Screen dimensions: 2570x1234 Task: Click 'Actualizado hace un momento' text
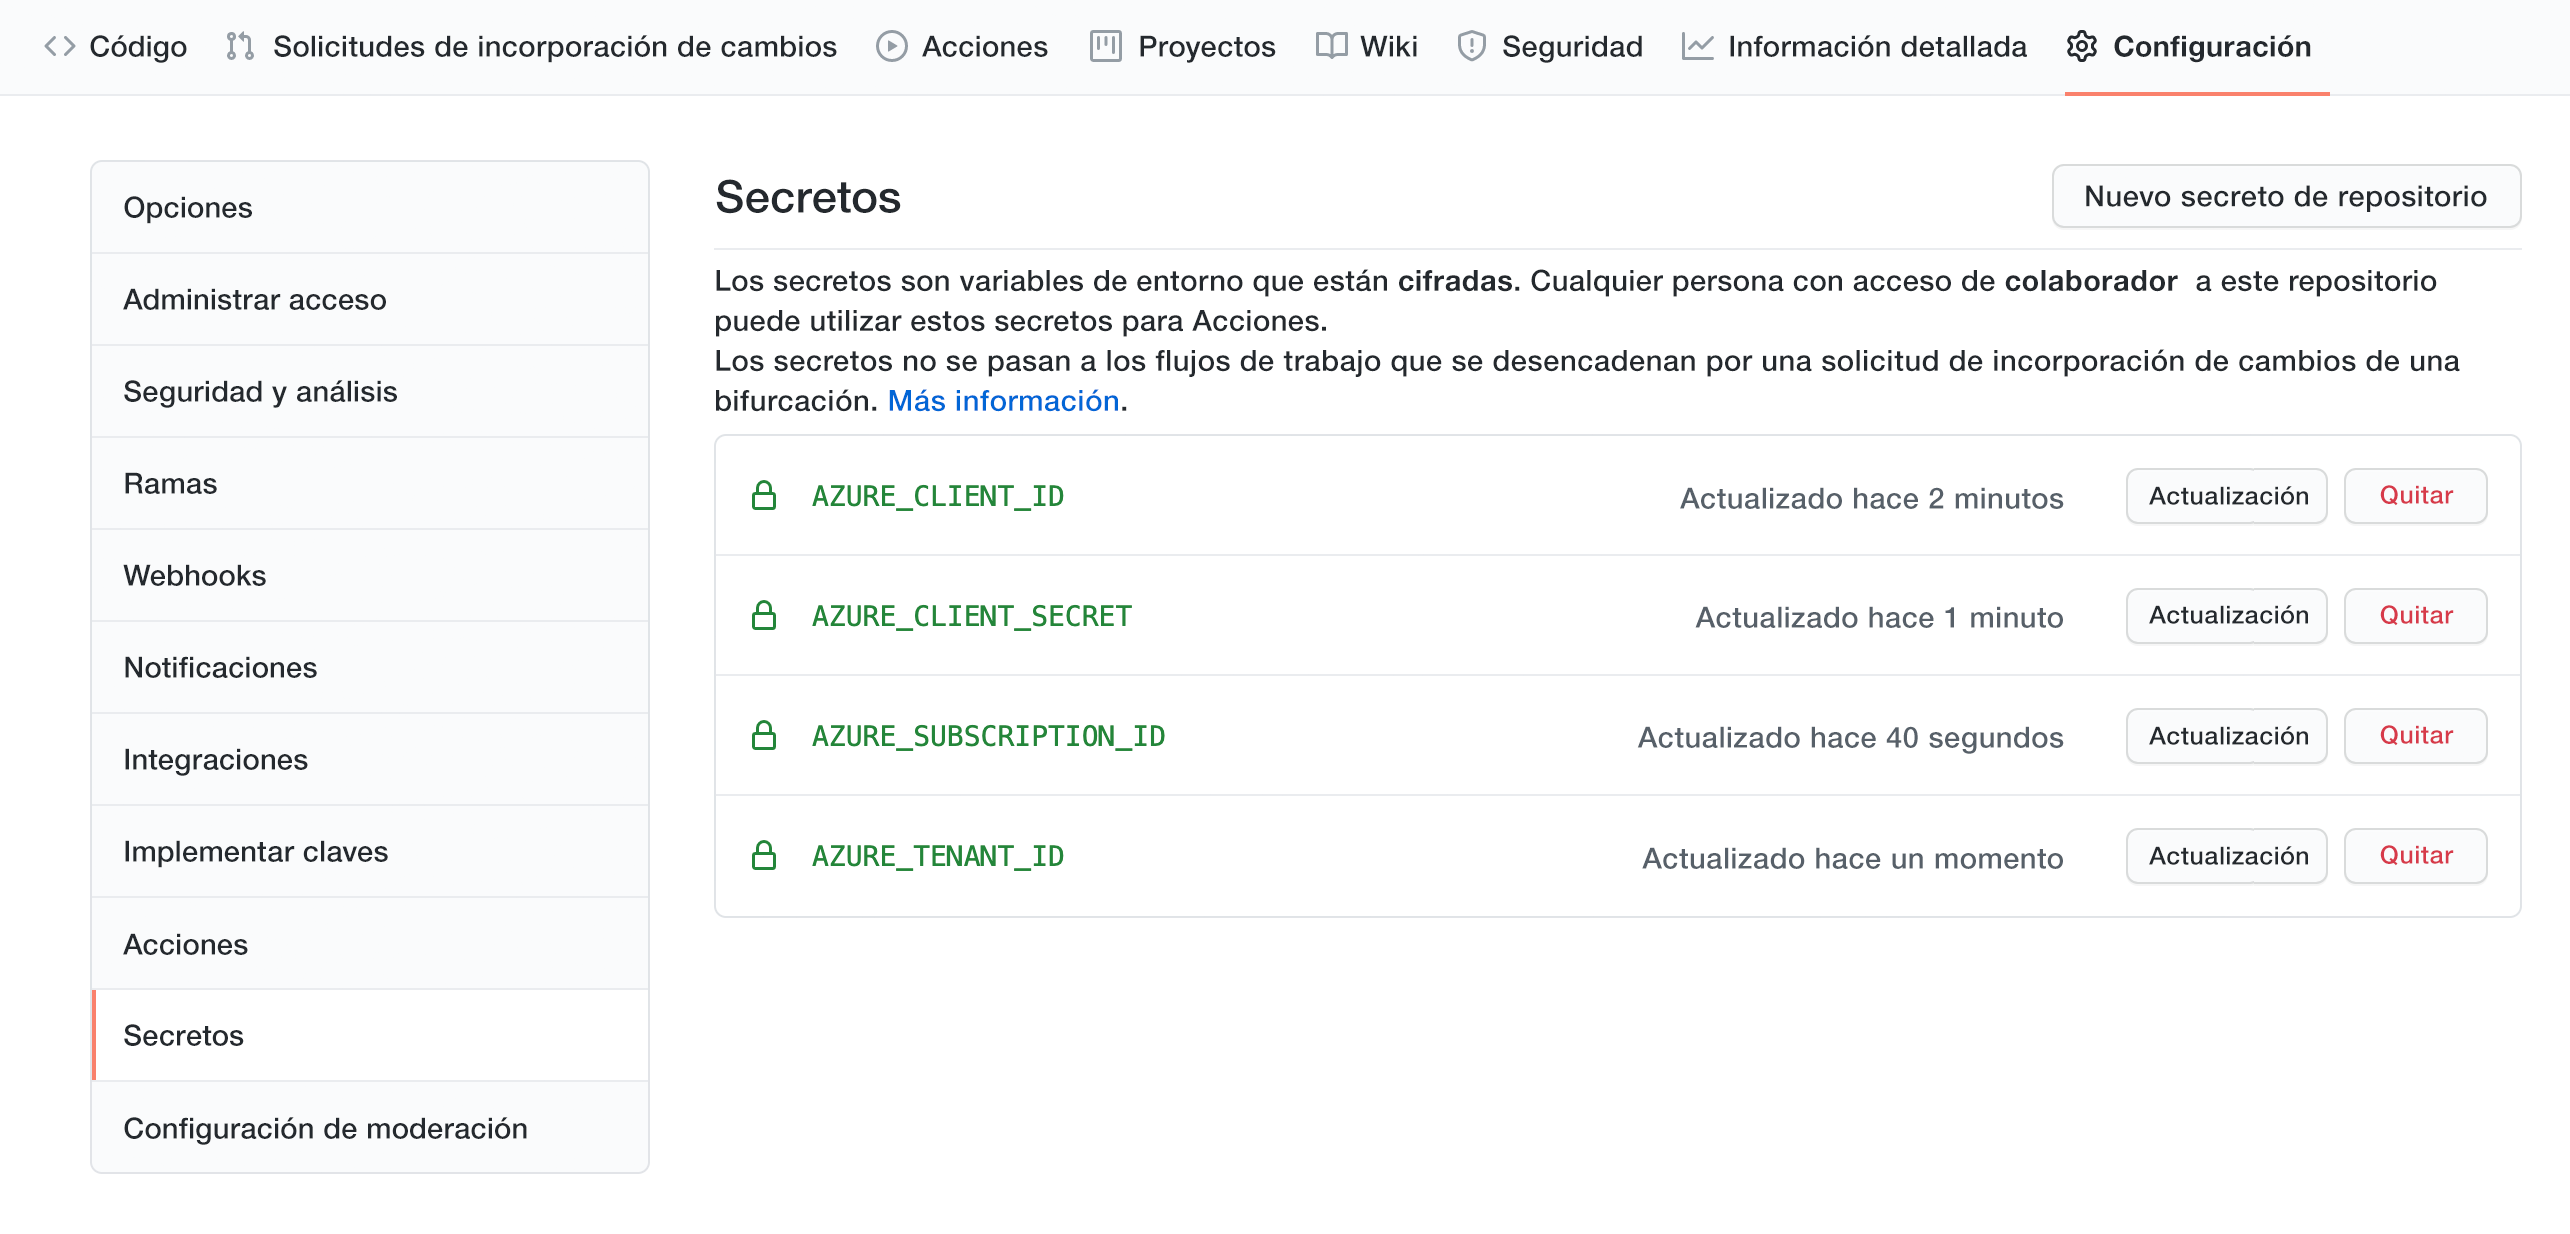(x=1853, y=858)
